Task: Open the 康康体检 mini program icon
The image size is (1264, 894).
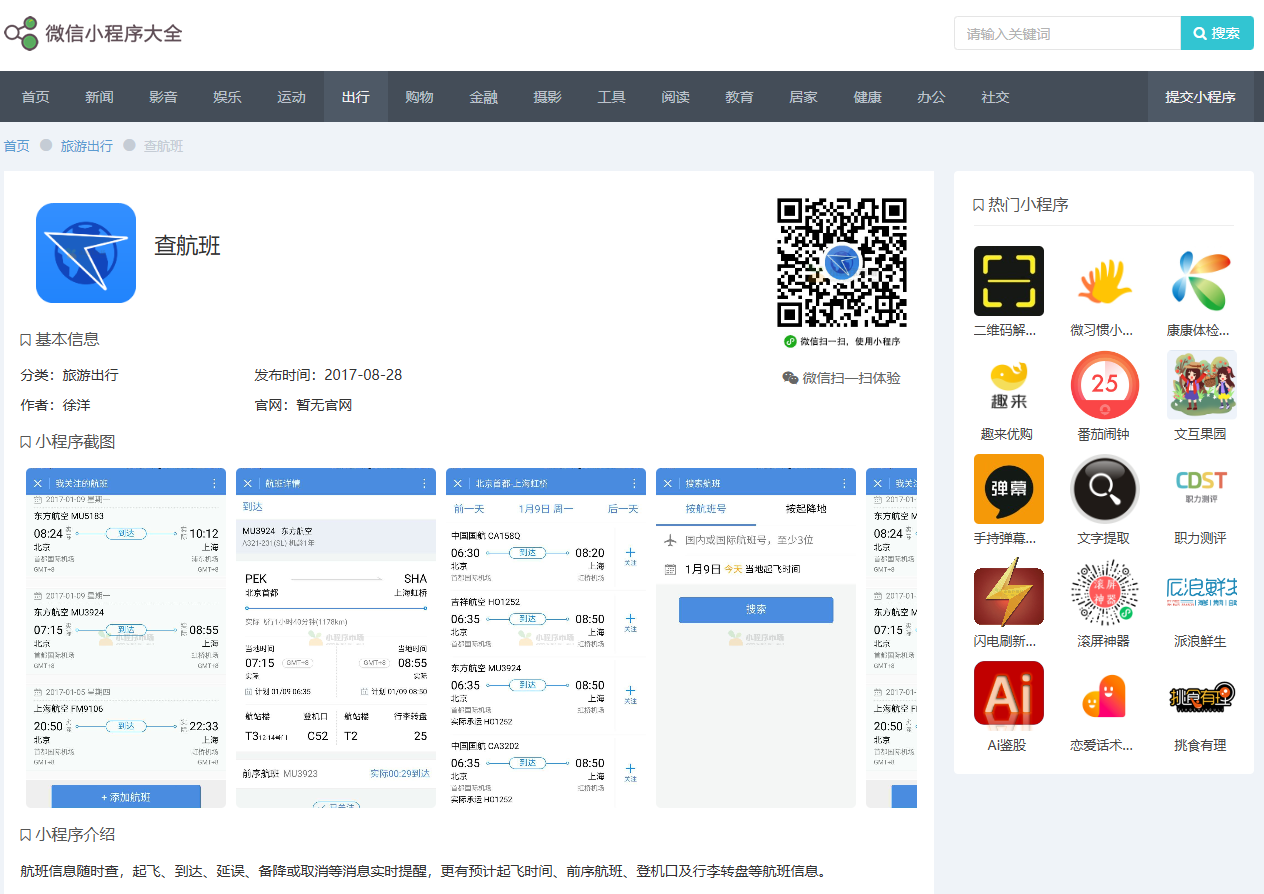Action: click(1200, 281)
